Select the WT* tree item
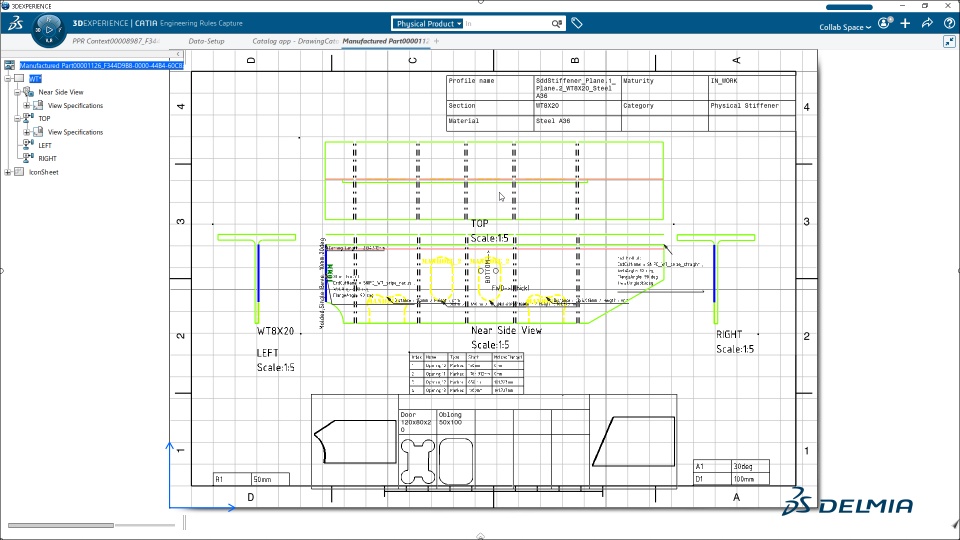960x540 pixels. coord(35,78)
